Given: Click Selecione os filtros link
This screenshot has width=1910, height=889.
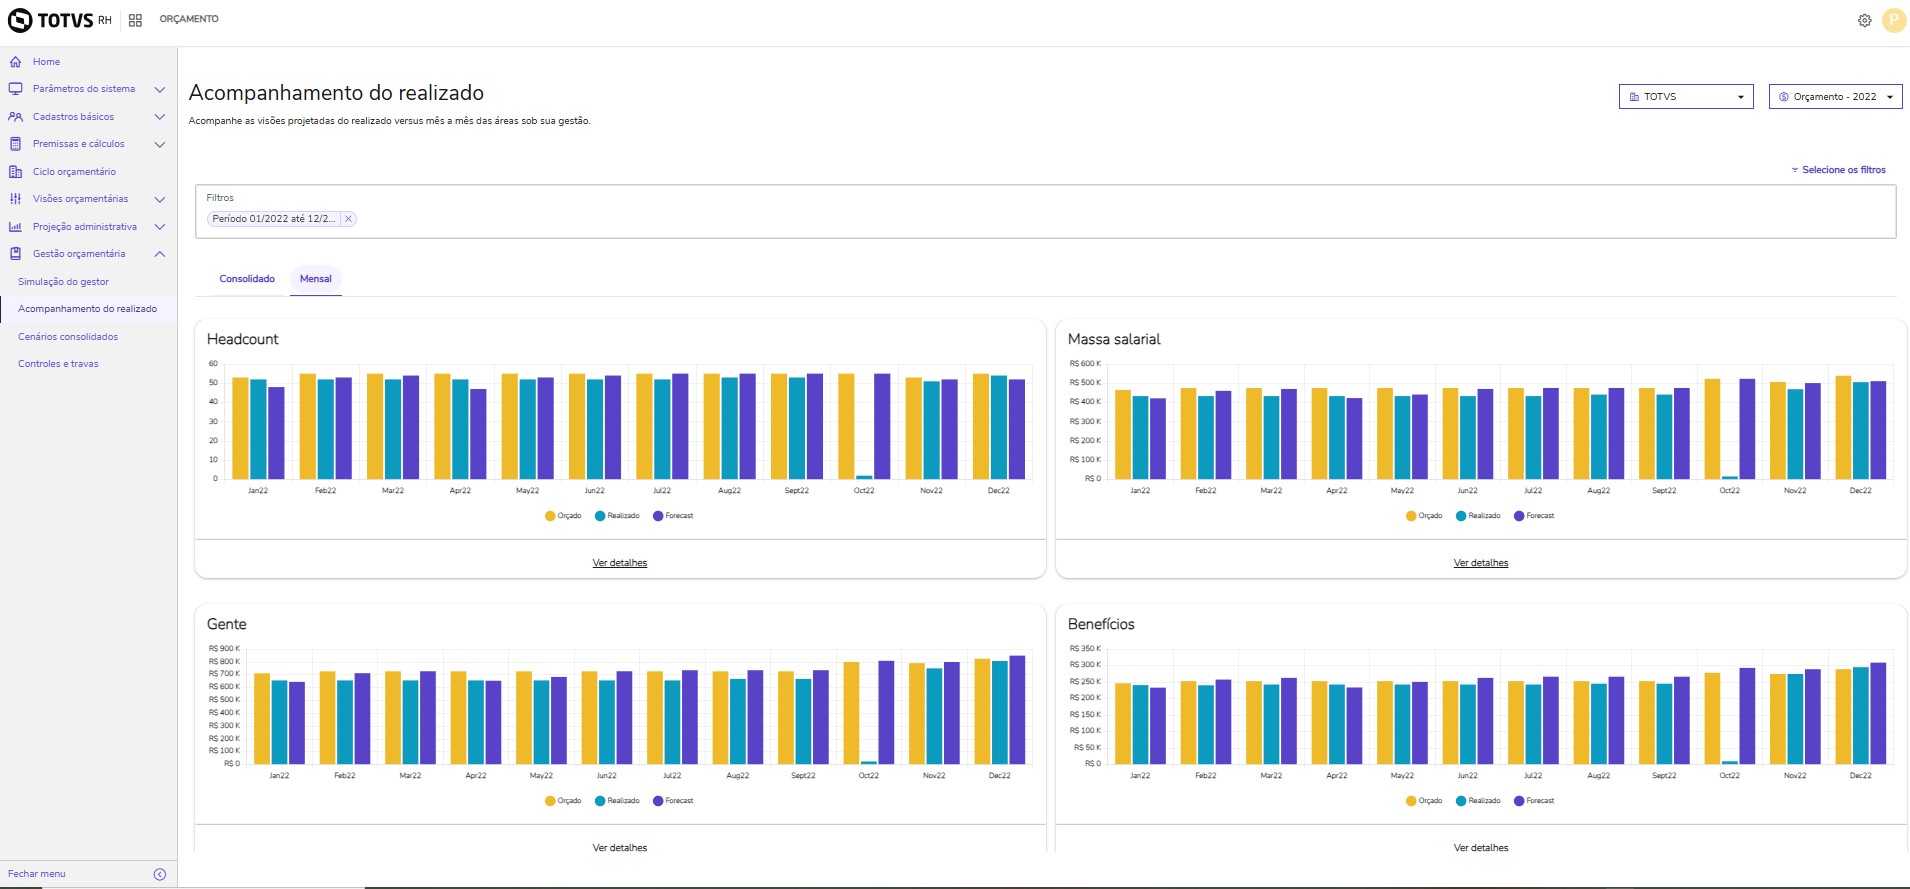Looking at the screenshot, I should [1842, 170].
